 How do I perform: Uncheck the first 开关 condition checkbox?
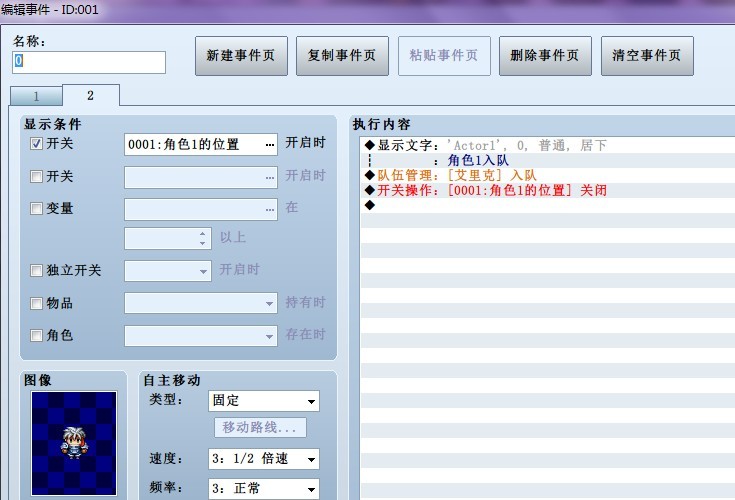coord(36,143)
